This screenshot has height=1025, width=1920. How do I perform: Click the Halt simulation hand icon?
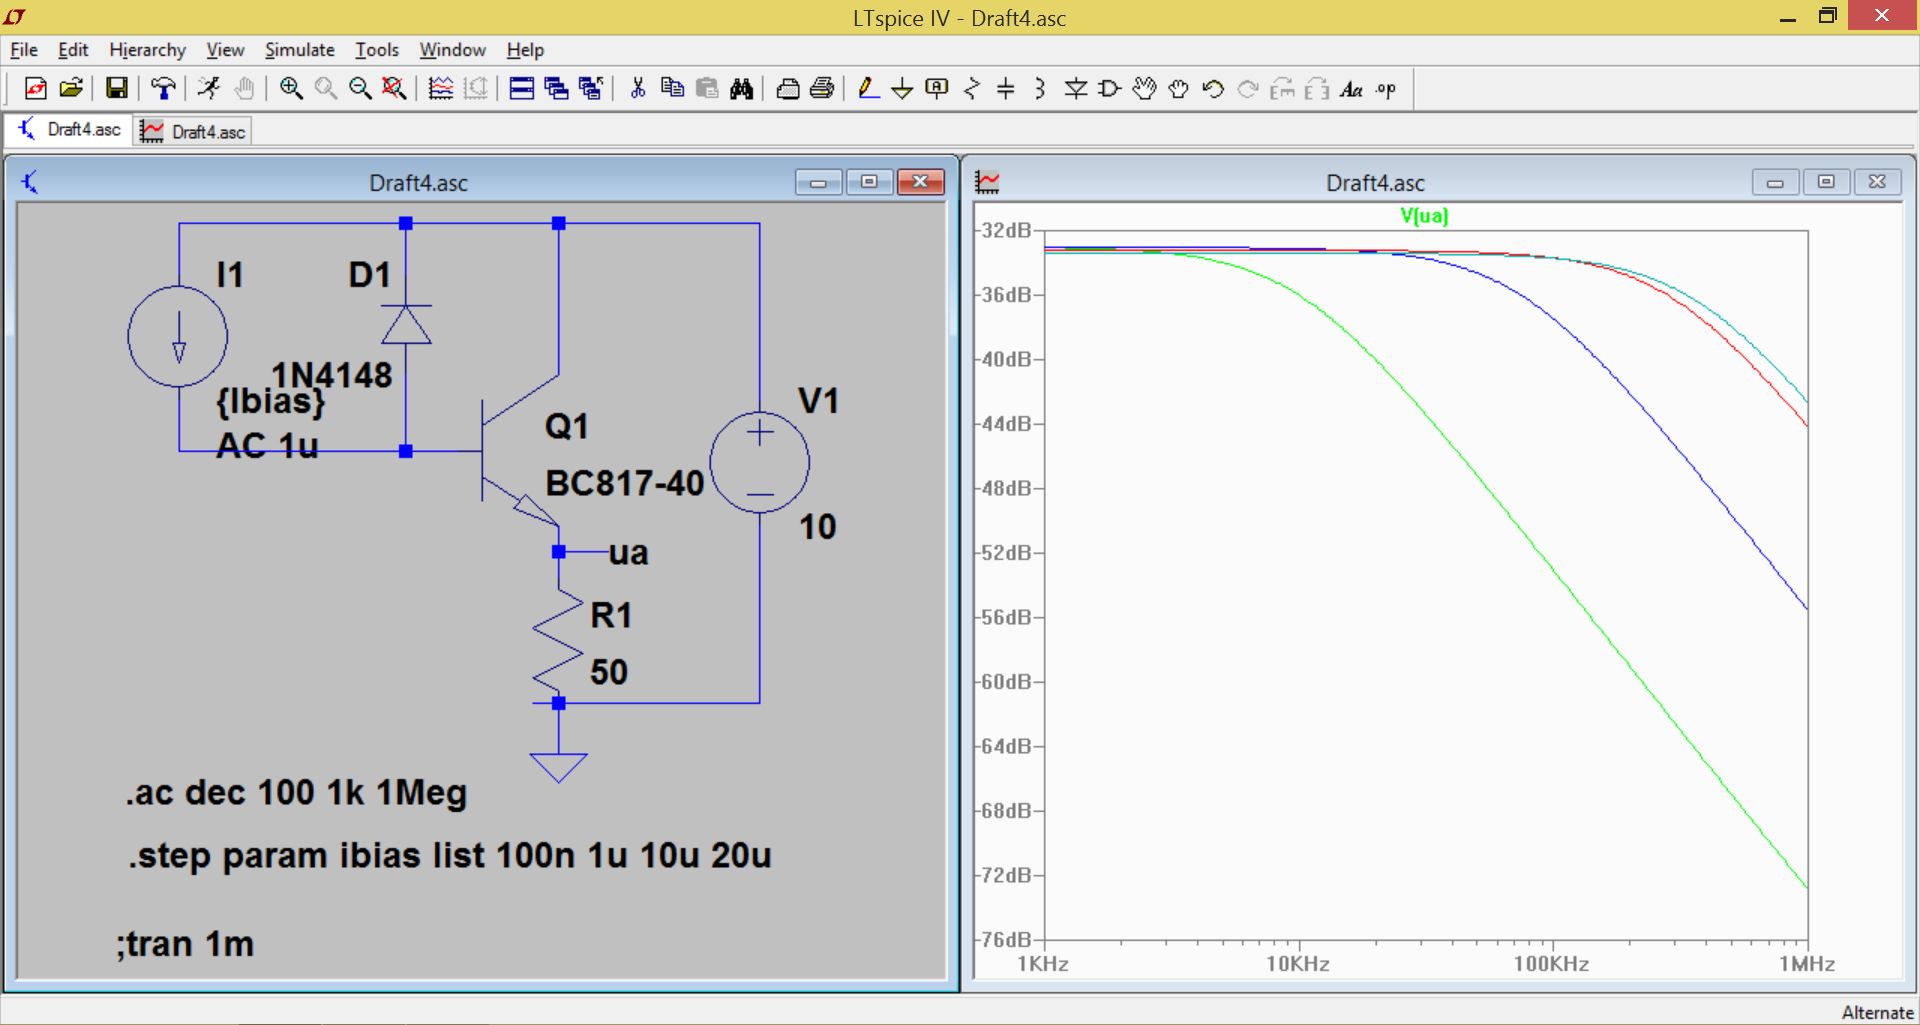pos(244,89)
